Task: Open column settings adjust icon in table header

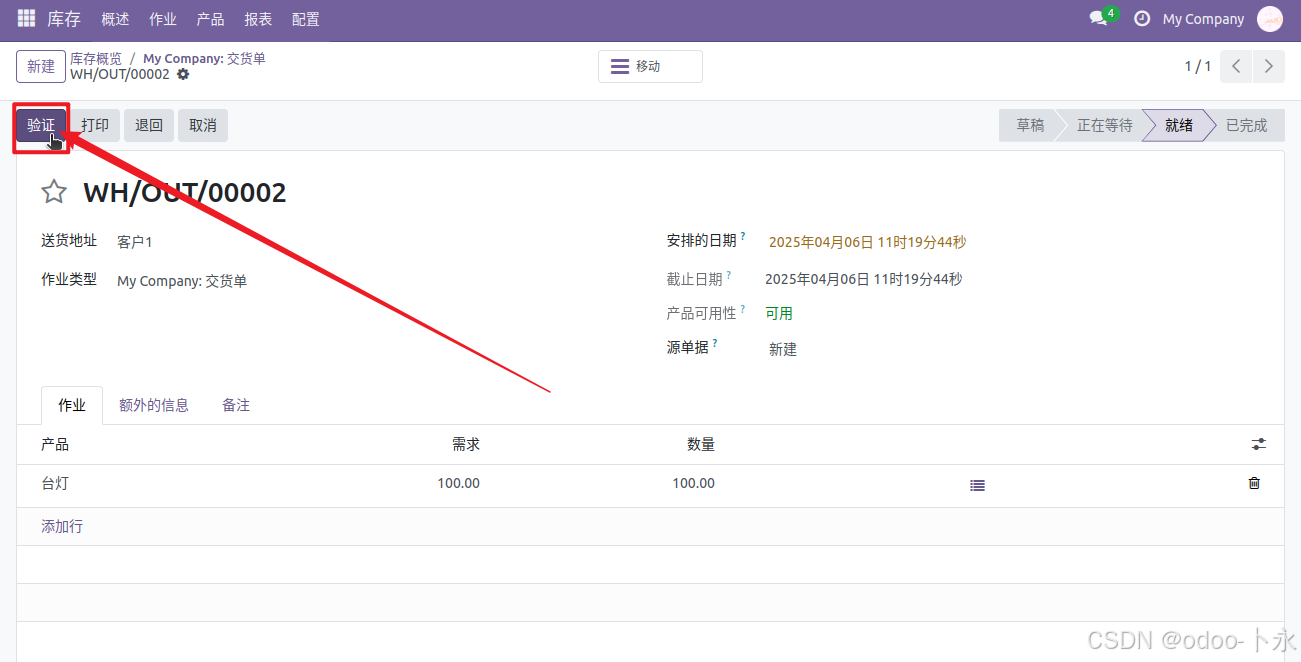Action: (x=1258, y=444)
